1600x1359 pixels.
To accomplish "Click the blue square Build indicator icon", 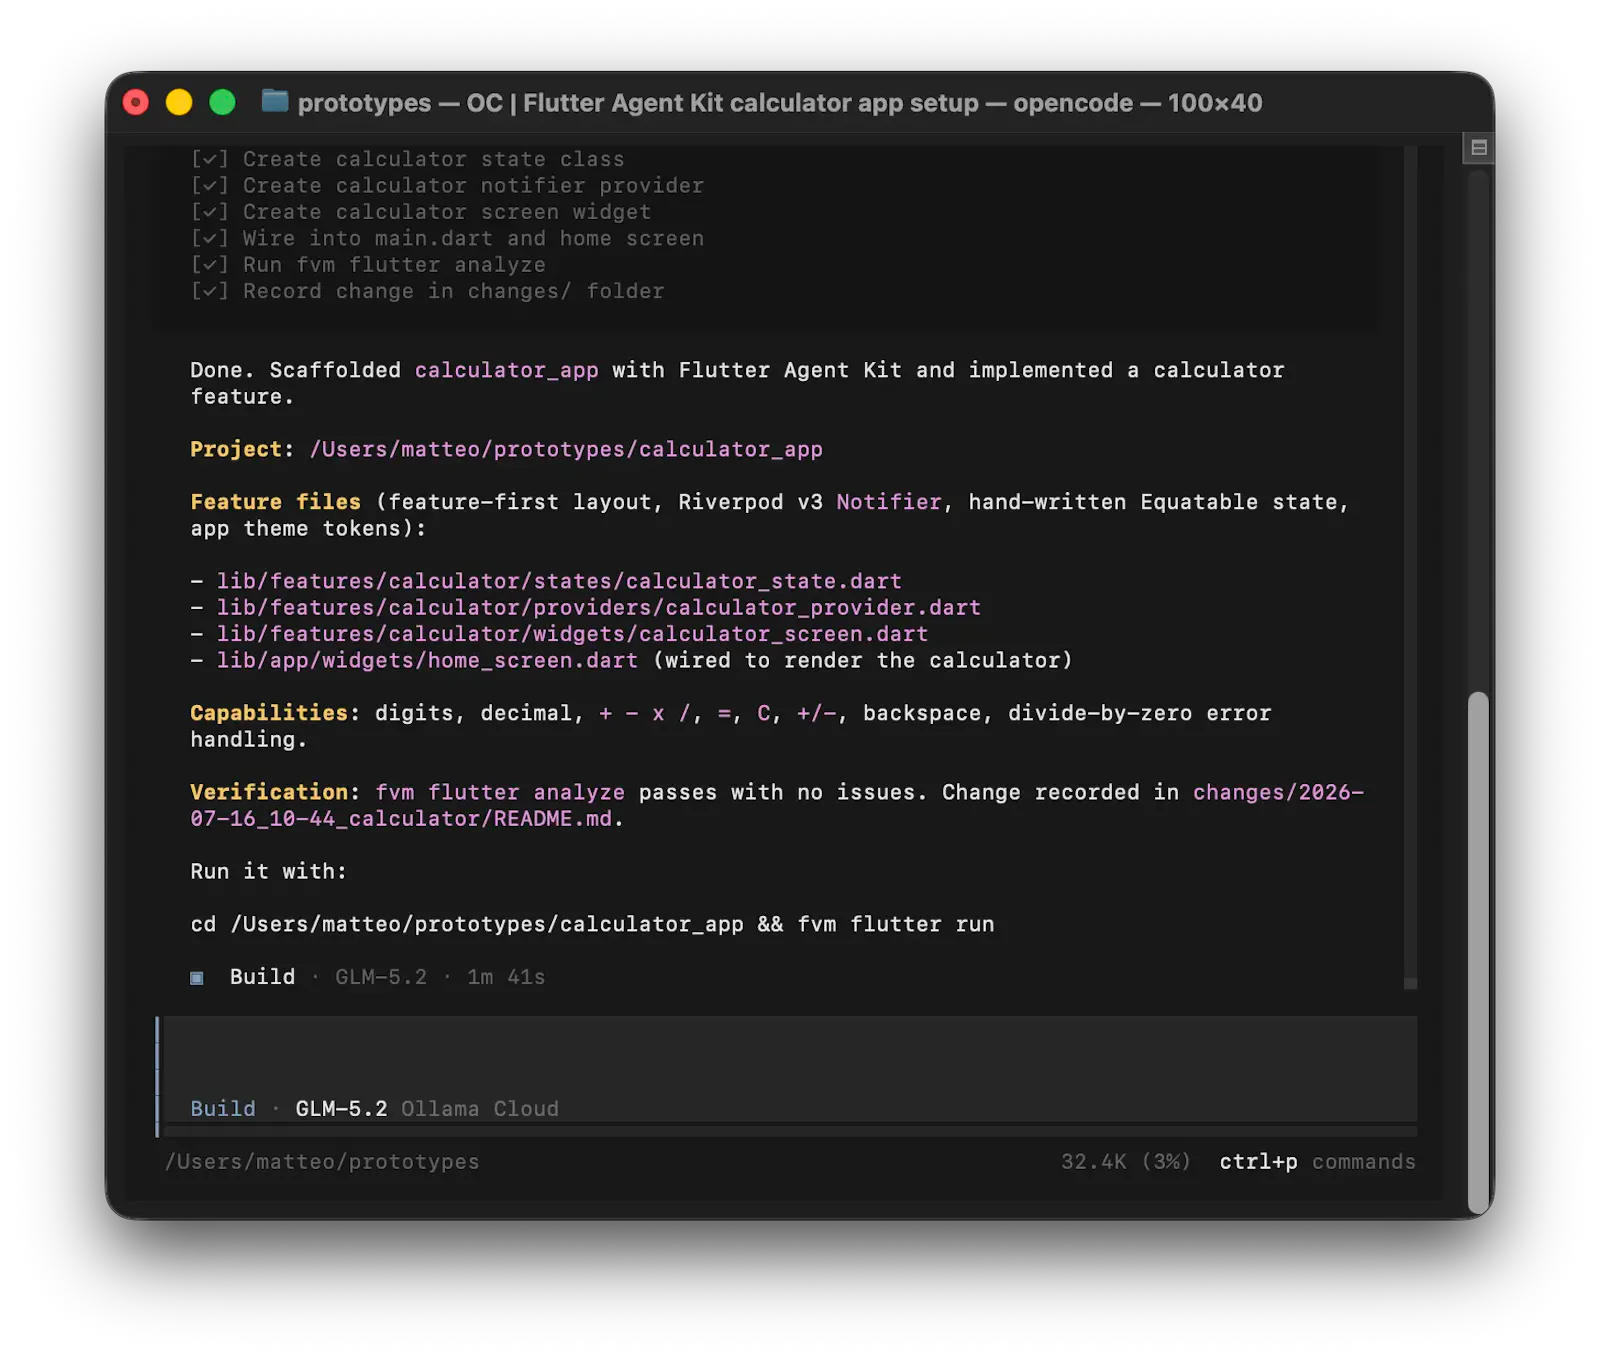I will pyautogui.click(x=197, y=978).
